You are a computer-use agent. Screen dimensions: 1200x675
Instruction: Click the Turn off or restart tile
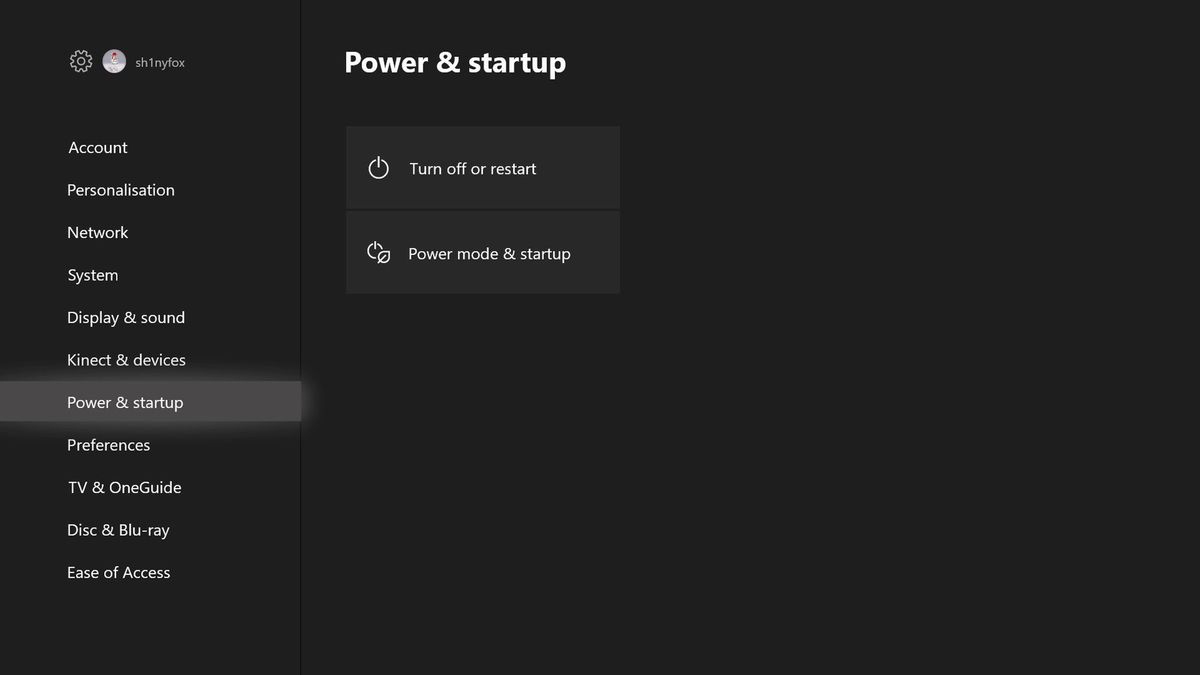[482, 168]
